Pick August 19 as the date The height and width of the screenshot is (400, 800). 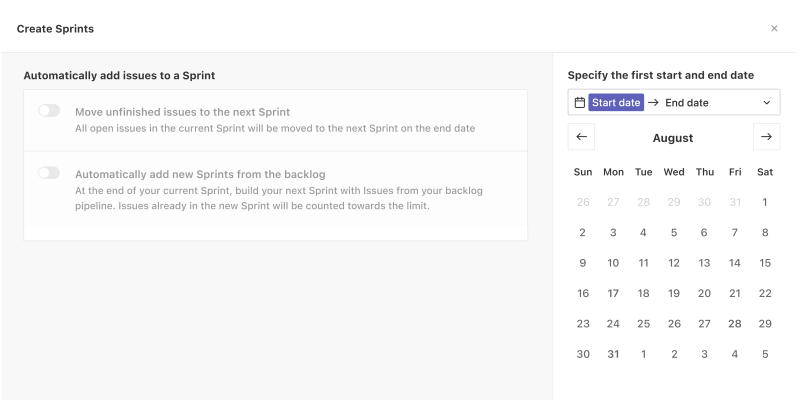(x=674, y=293)
